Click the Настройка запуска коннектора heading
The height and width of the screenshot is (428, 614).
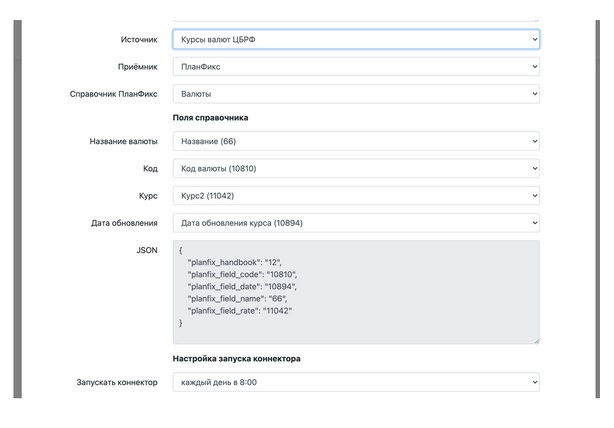click(237, 359)
